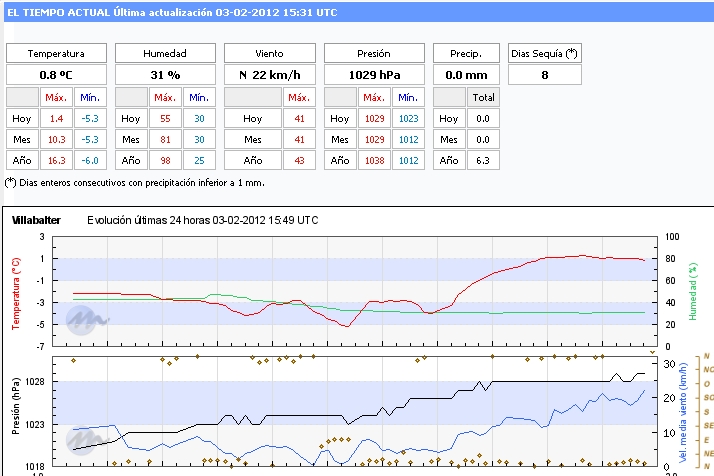Click the Días Sequía (*) header
714x476 pixels.
[x=544, y=53]
